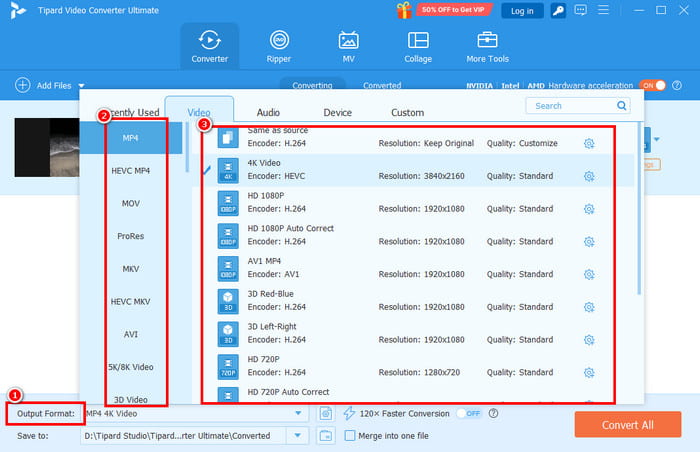Image resolution: width=700 pixels, height=452 pixels.
Task: Click snapshot settings icon beside output format
Action: tap(326, 414)
